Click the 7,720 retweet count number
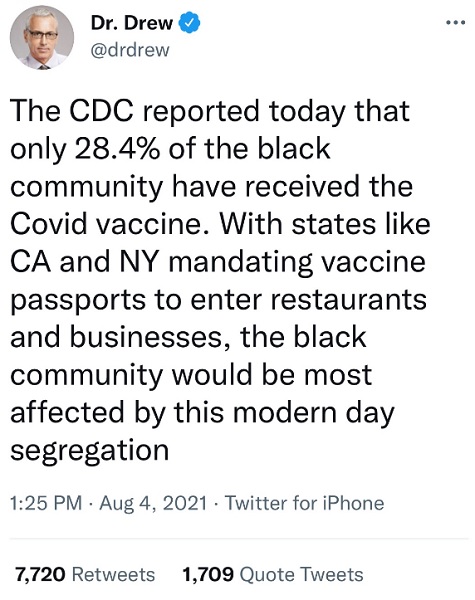Screen dimensions: 475x600 [40, 574]
